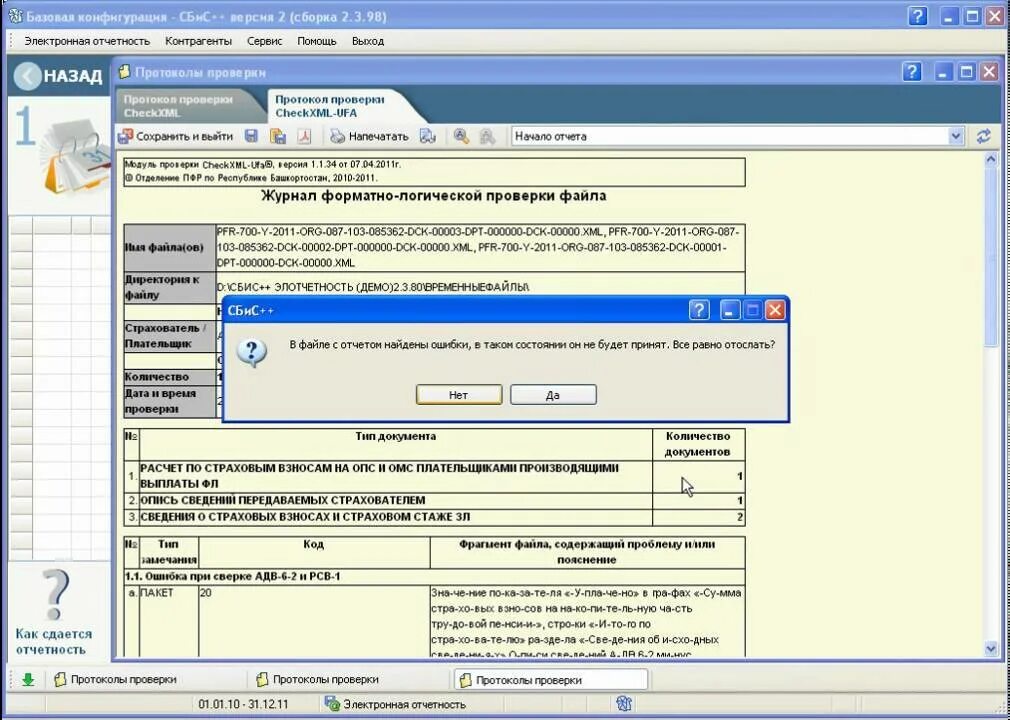The image size is (1010, 720).
Task: Click the Фрагмент файла column header
Action: [x=587, y=552]
